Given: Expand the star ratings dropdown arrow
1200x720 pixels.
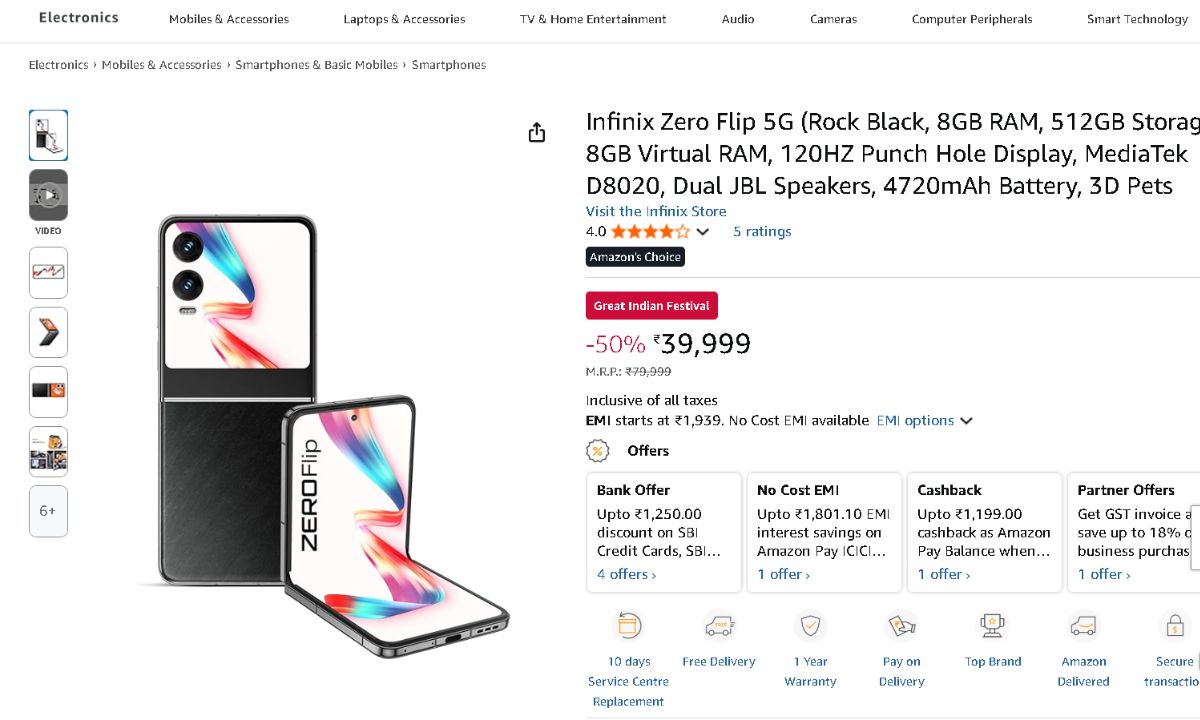Looking at the screenshot, I should tap(703, 232).
